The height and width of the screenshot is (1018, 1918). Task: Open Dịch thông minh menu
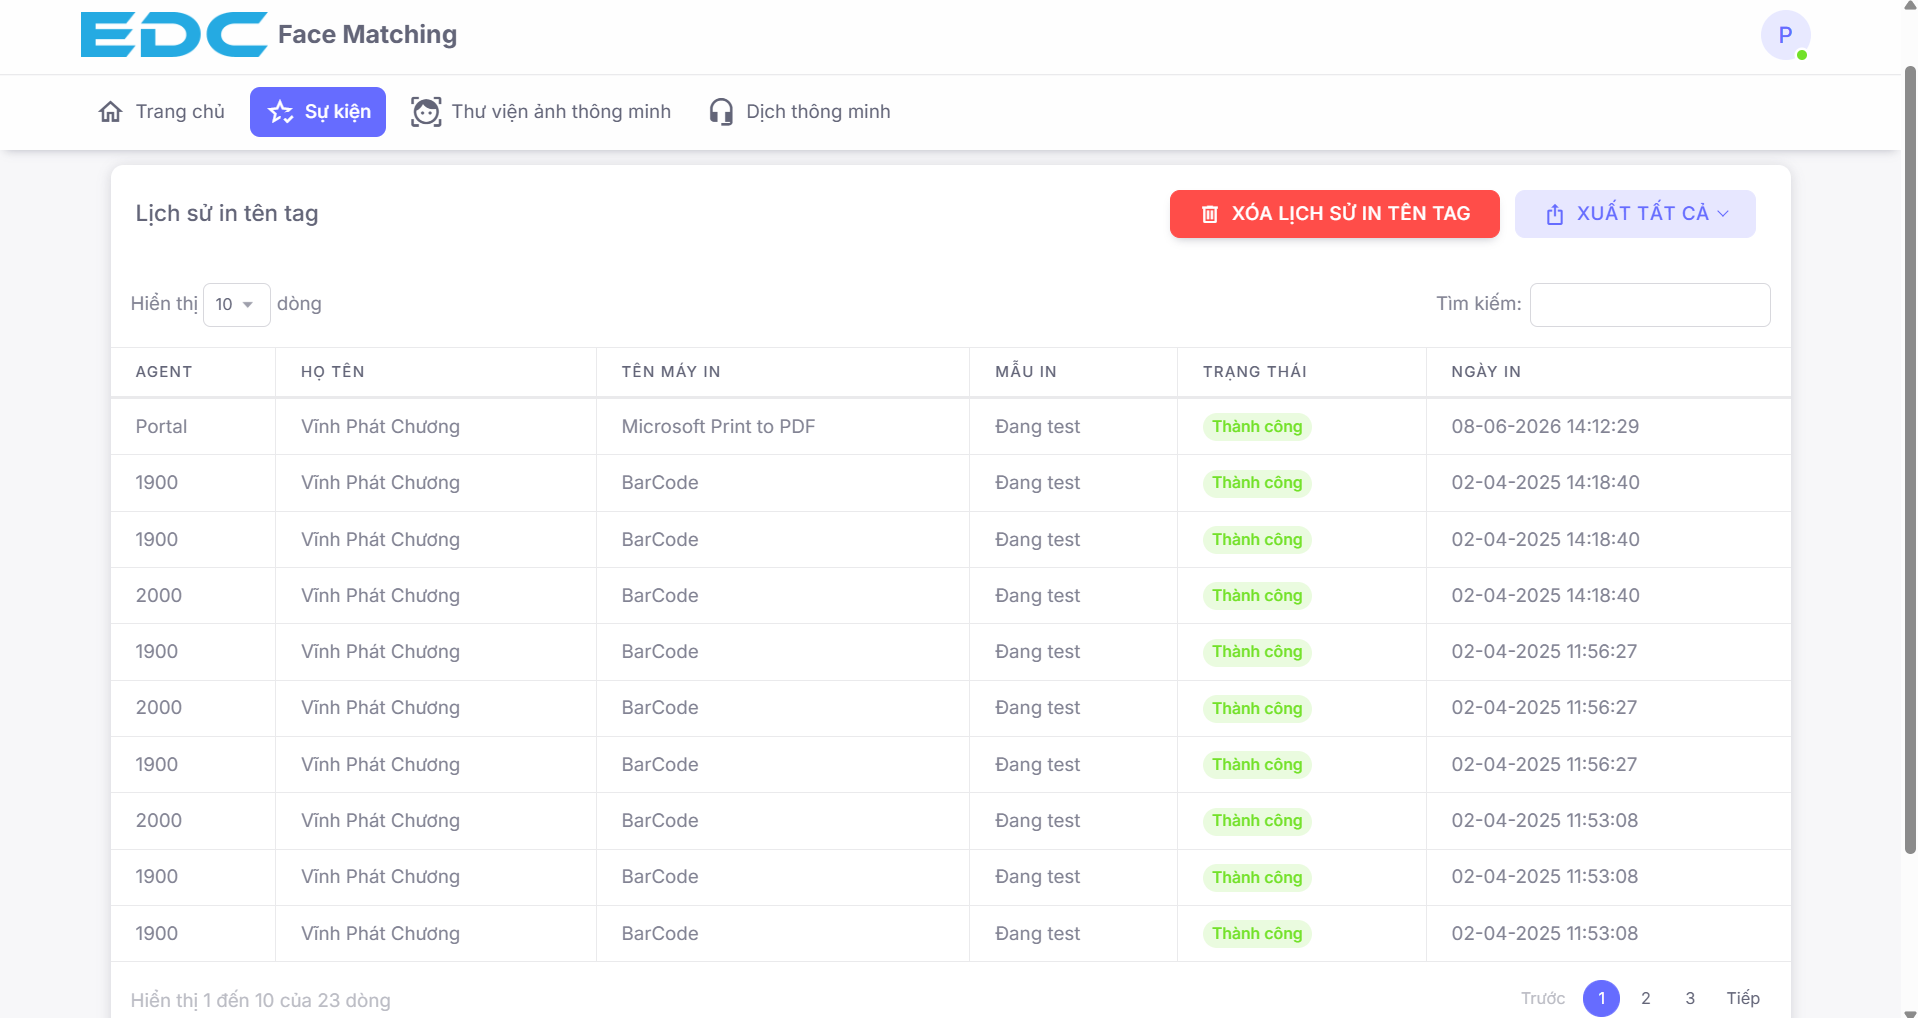point(799,111)
